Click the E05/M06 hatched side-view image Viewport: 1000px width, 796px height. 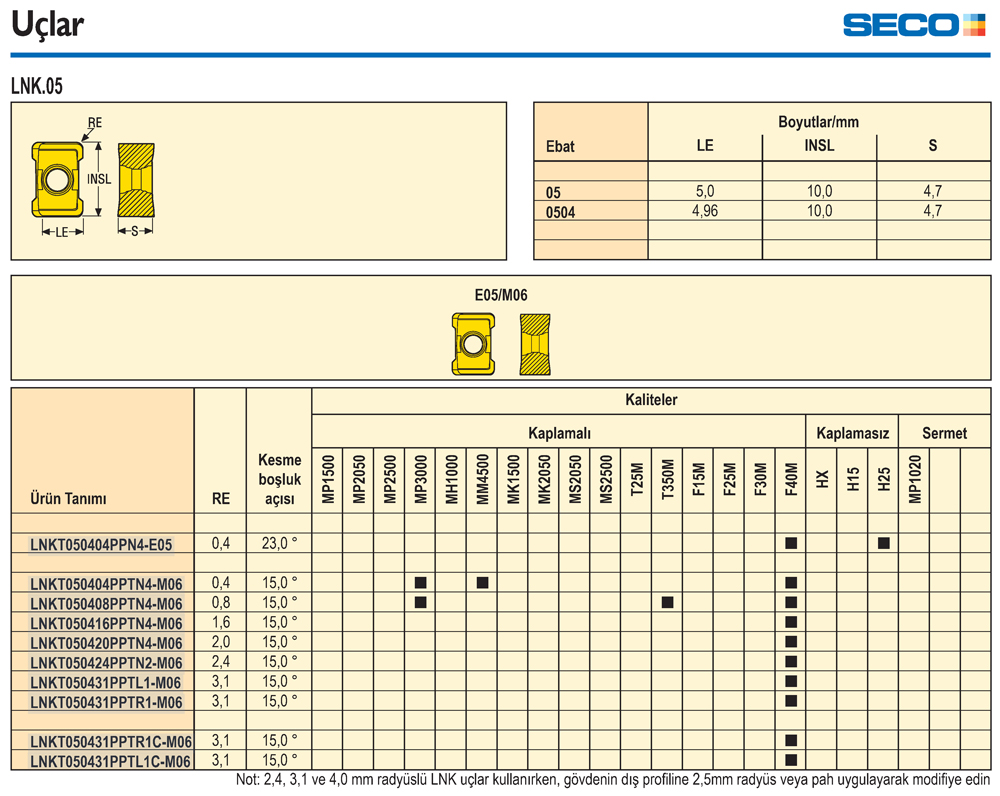(534, 344)
